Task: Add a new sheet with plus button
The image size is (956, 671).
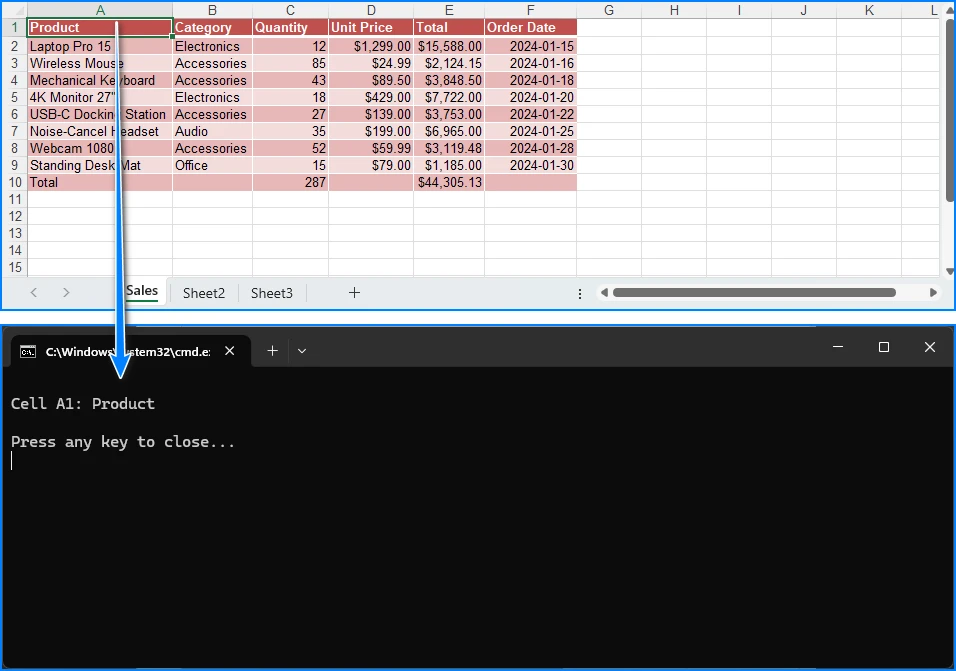Action: (354, 293)
